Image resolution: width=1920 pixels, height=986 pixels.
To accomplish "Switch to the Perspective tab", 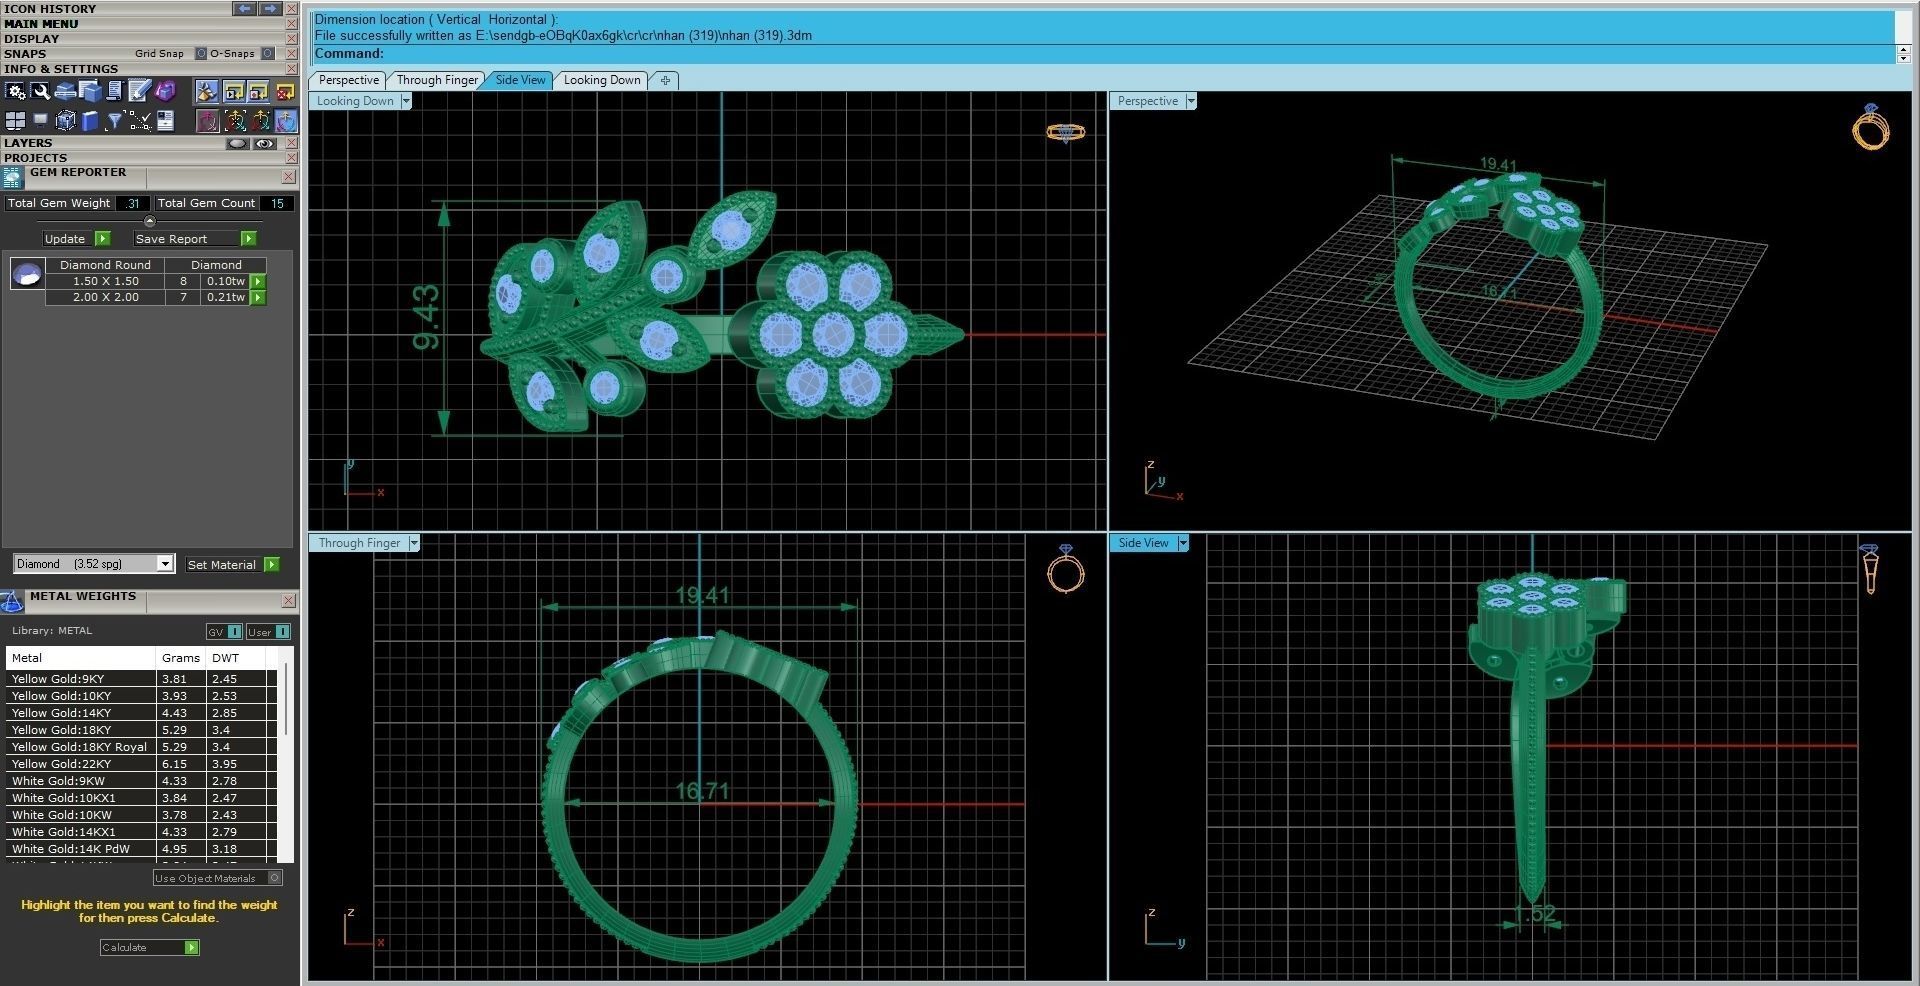I will tap(348, 80).
